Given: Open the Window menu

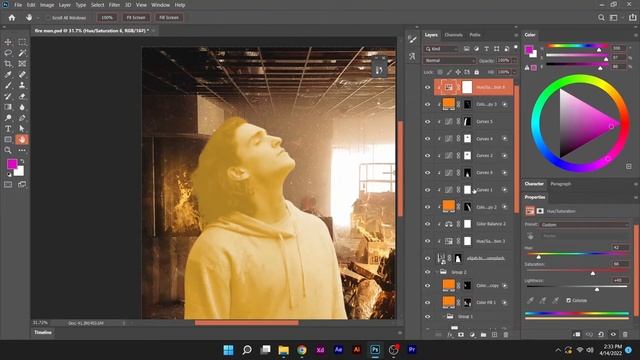Looking at the screenshot, I should (x=160, y=5).
